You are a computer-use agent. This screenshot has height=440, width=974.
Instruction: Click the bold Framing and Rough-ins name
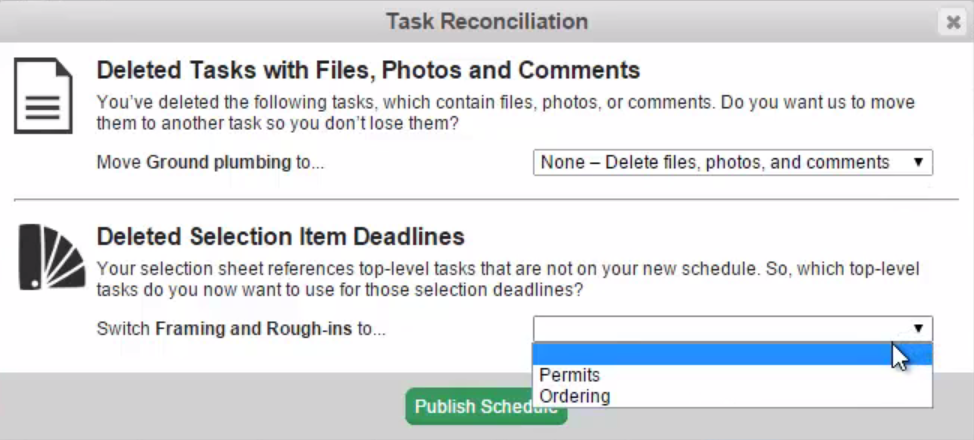(x=254, y=329)
